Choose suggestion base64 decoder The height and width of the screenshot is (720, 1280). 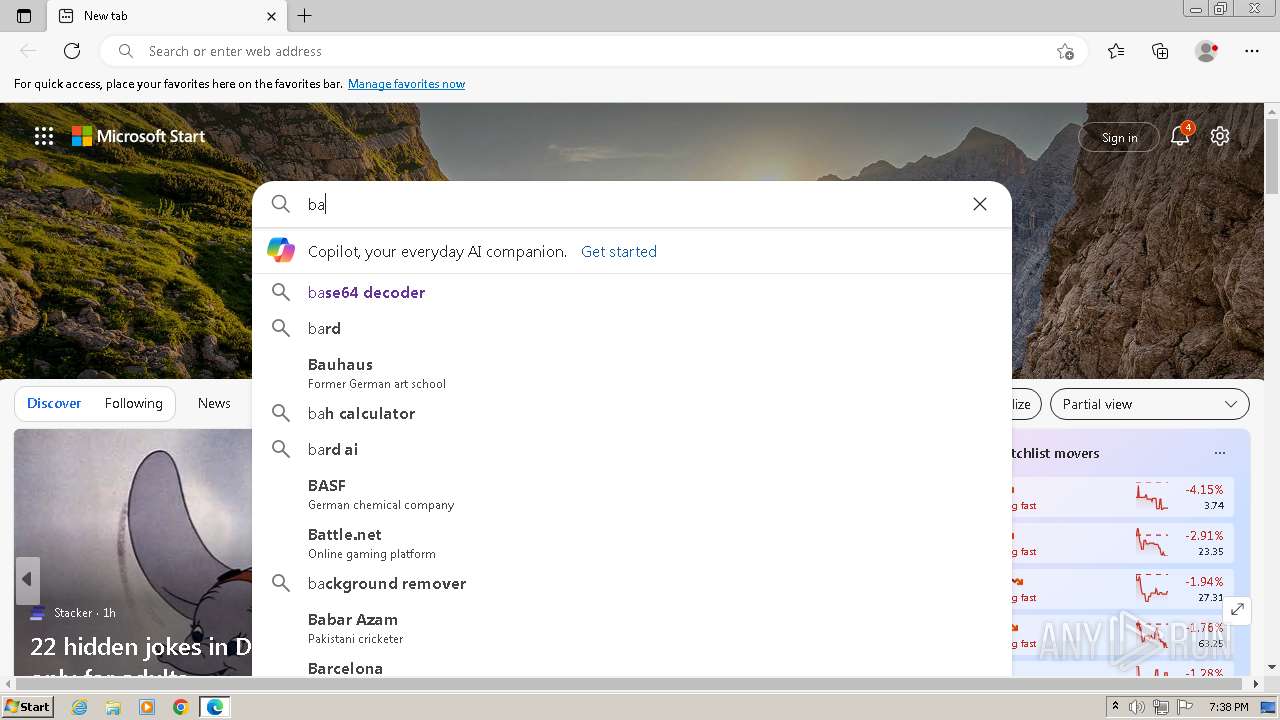(632, 292)
